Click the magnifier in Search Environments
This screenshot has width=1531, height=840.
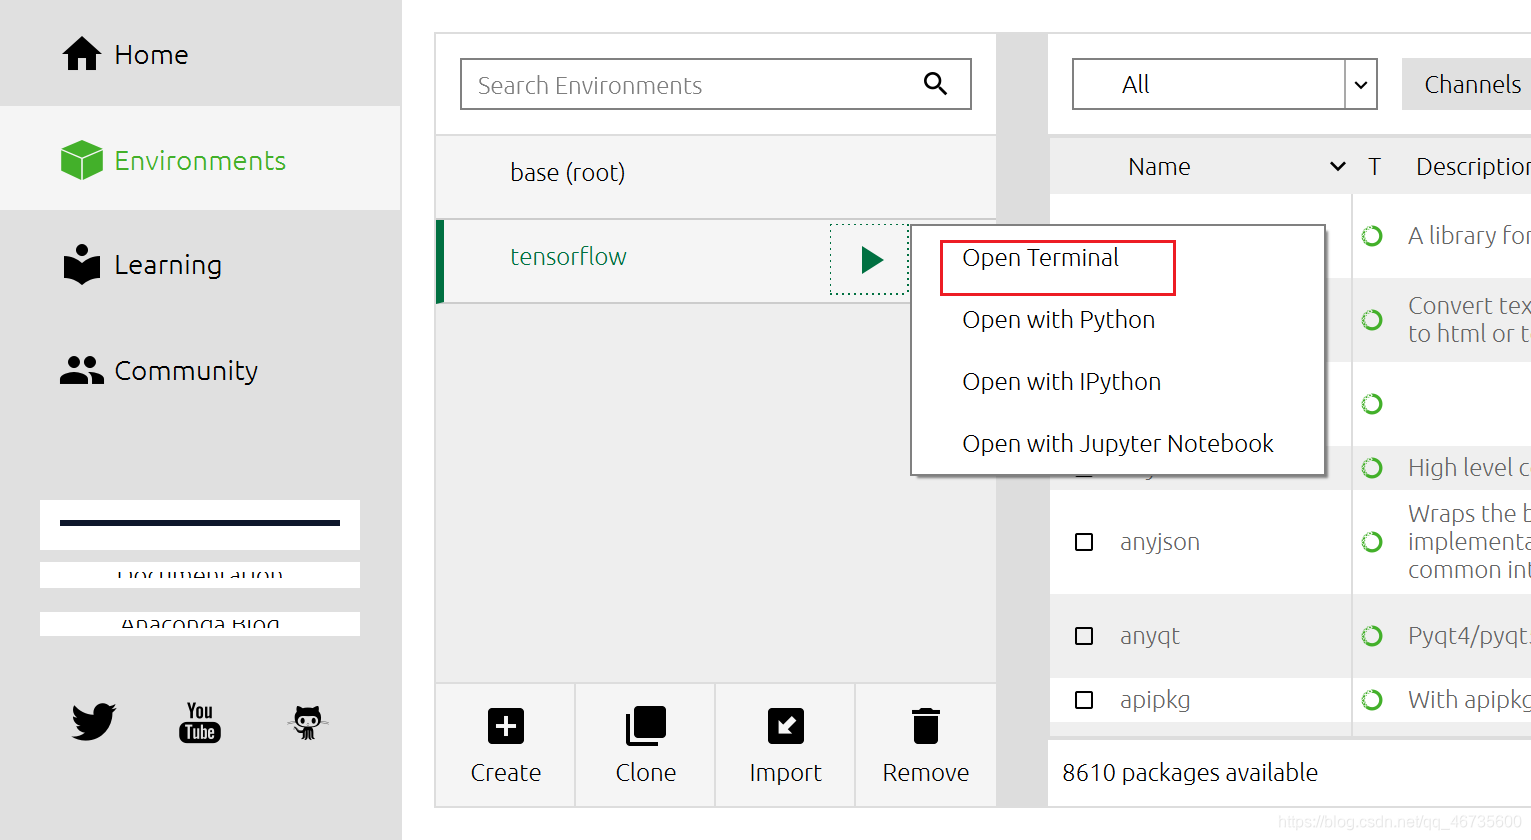coord(935,84)
